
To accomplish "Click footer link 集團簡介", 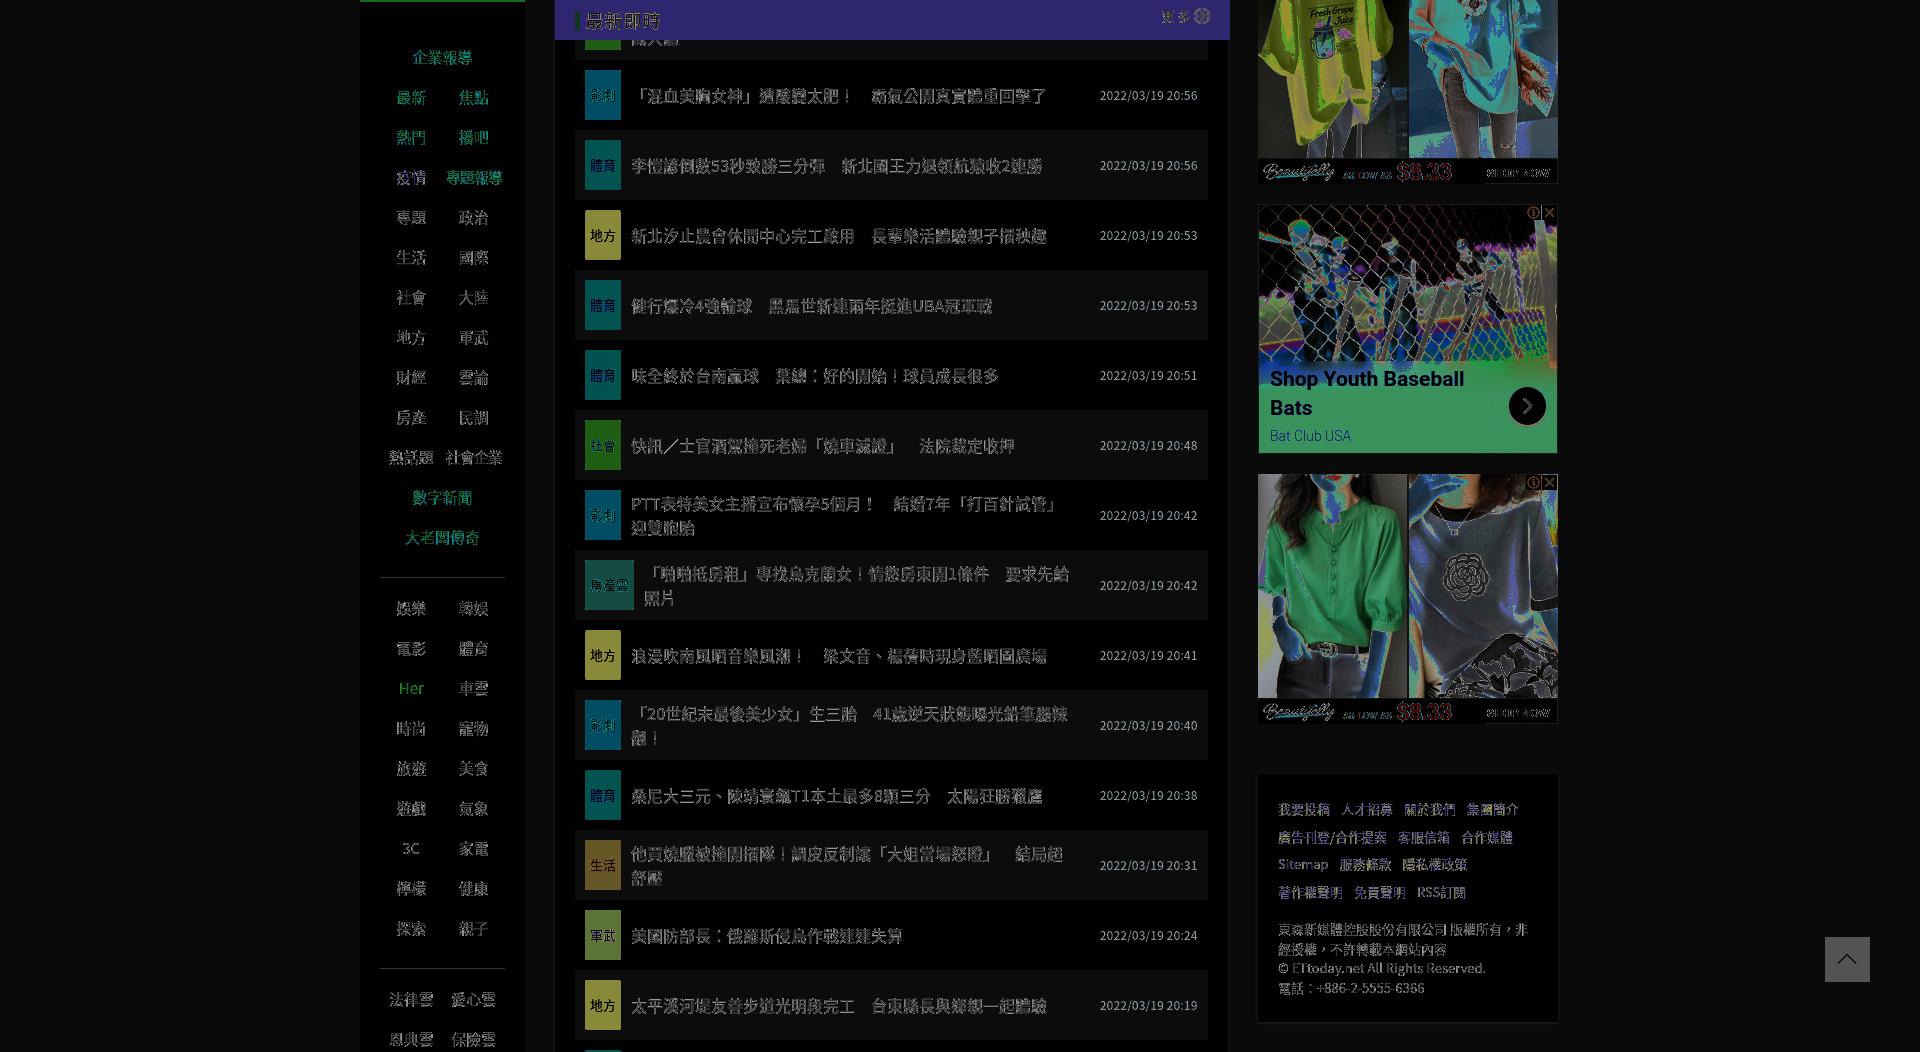I will pyautogui.click(x=1492, y=809).
